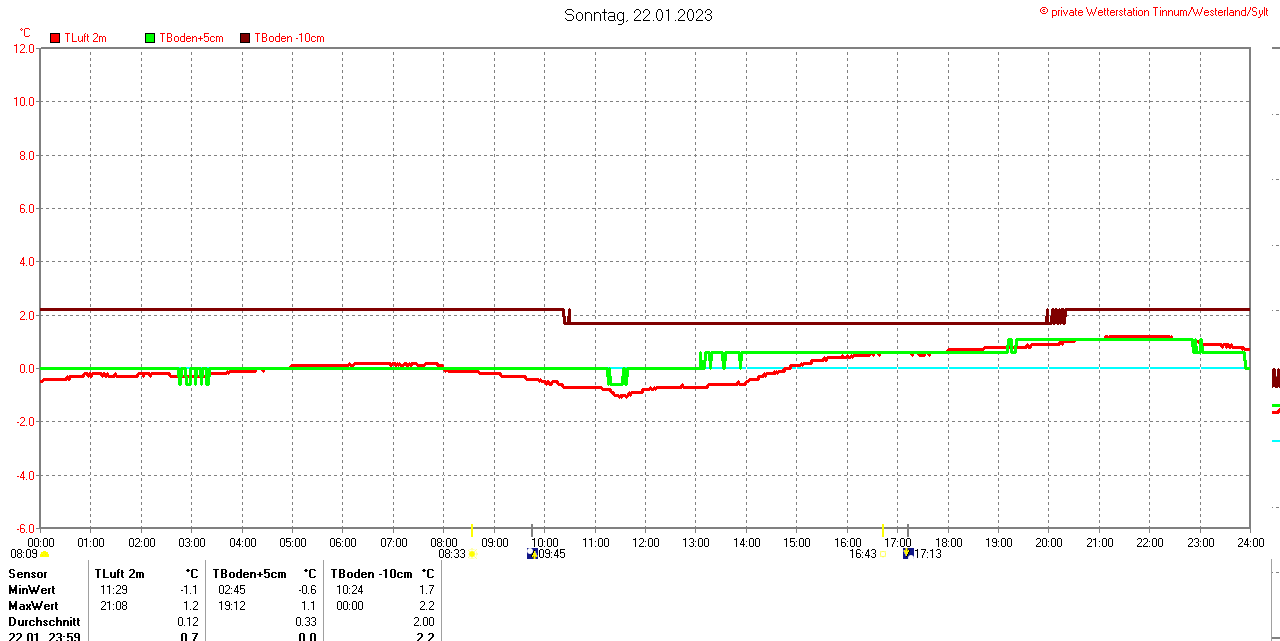Click the blue moon icon beside 17:13
1280x641 pixels.
point(907,553)
